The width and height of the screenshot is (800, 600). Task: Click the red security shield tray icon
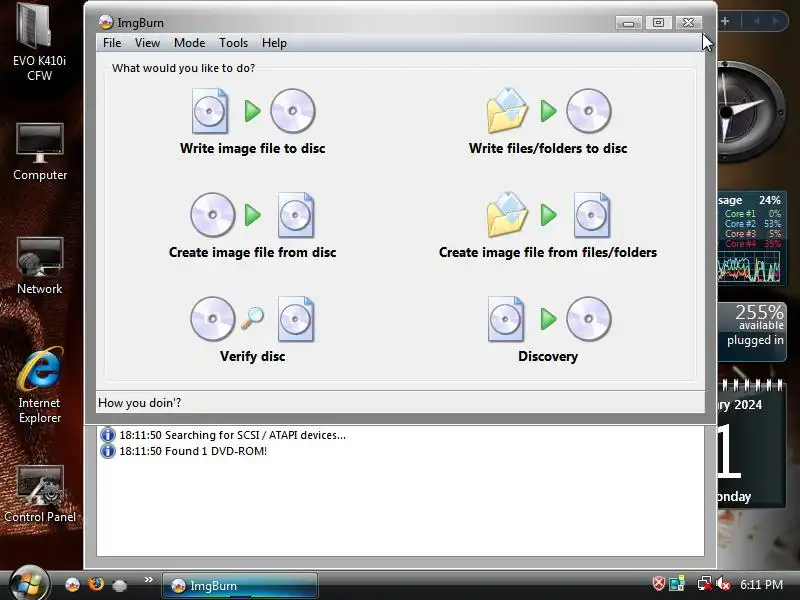(659, 584)
